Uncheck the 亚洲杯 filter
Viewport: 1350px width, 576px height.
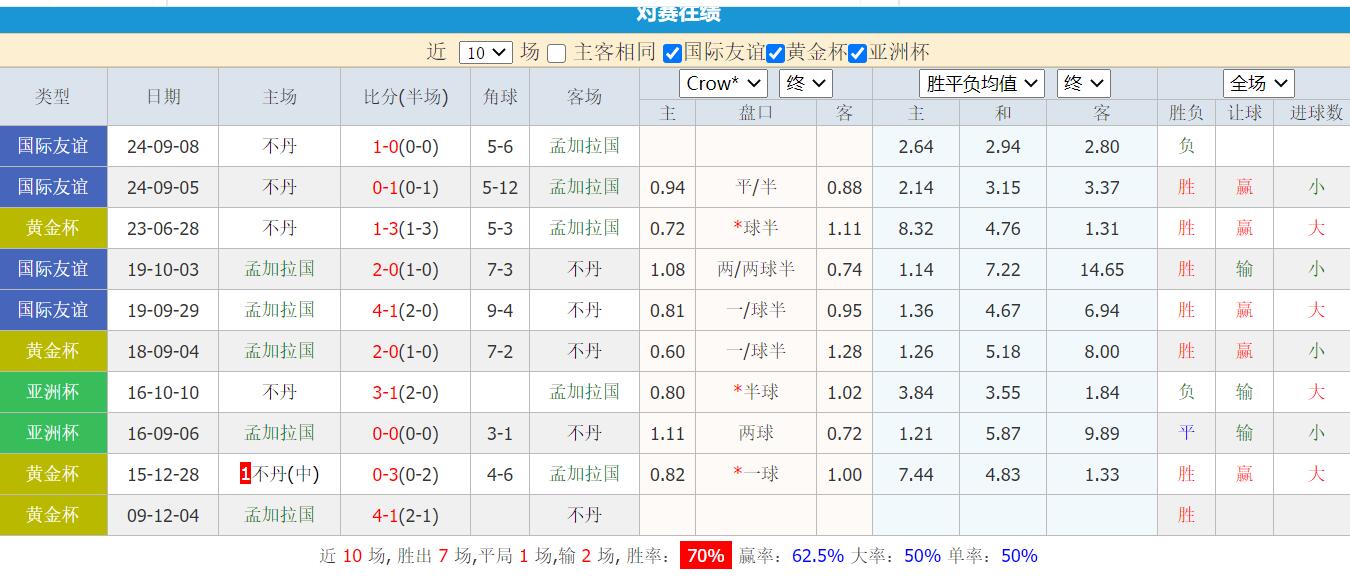coord(857,53)
